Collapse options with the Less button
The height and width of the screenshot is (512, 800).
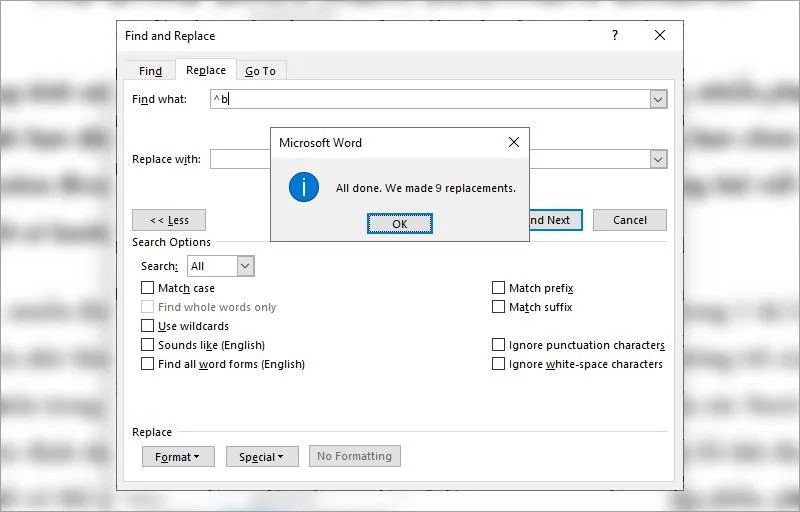click(x=169, y=220)
